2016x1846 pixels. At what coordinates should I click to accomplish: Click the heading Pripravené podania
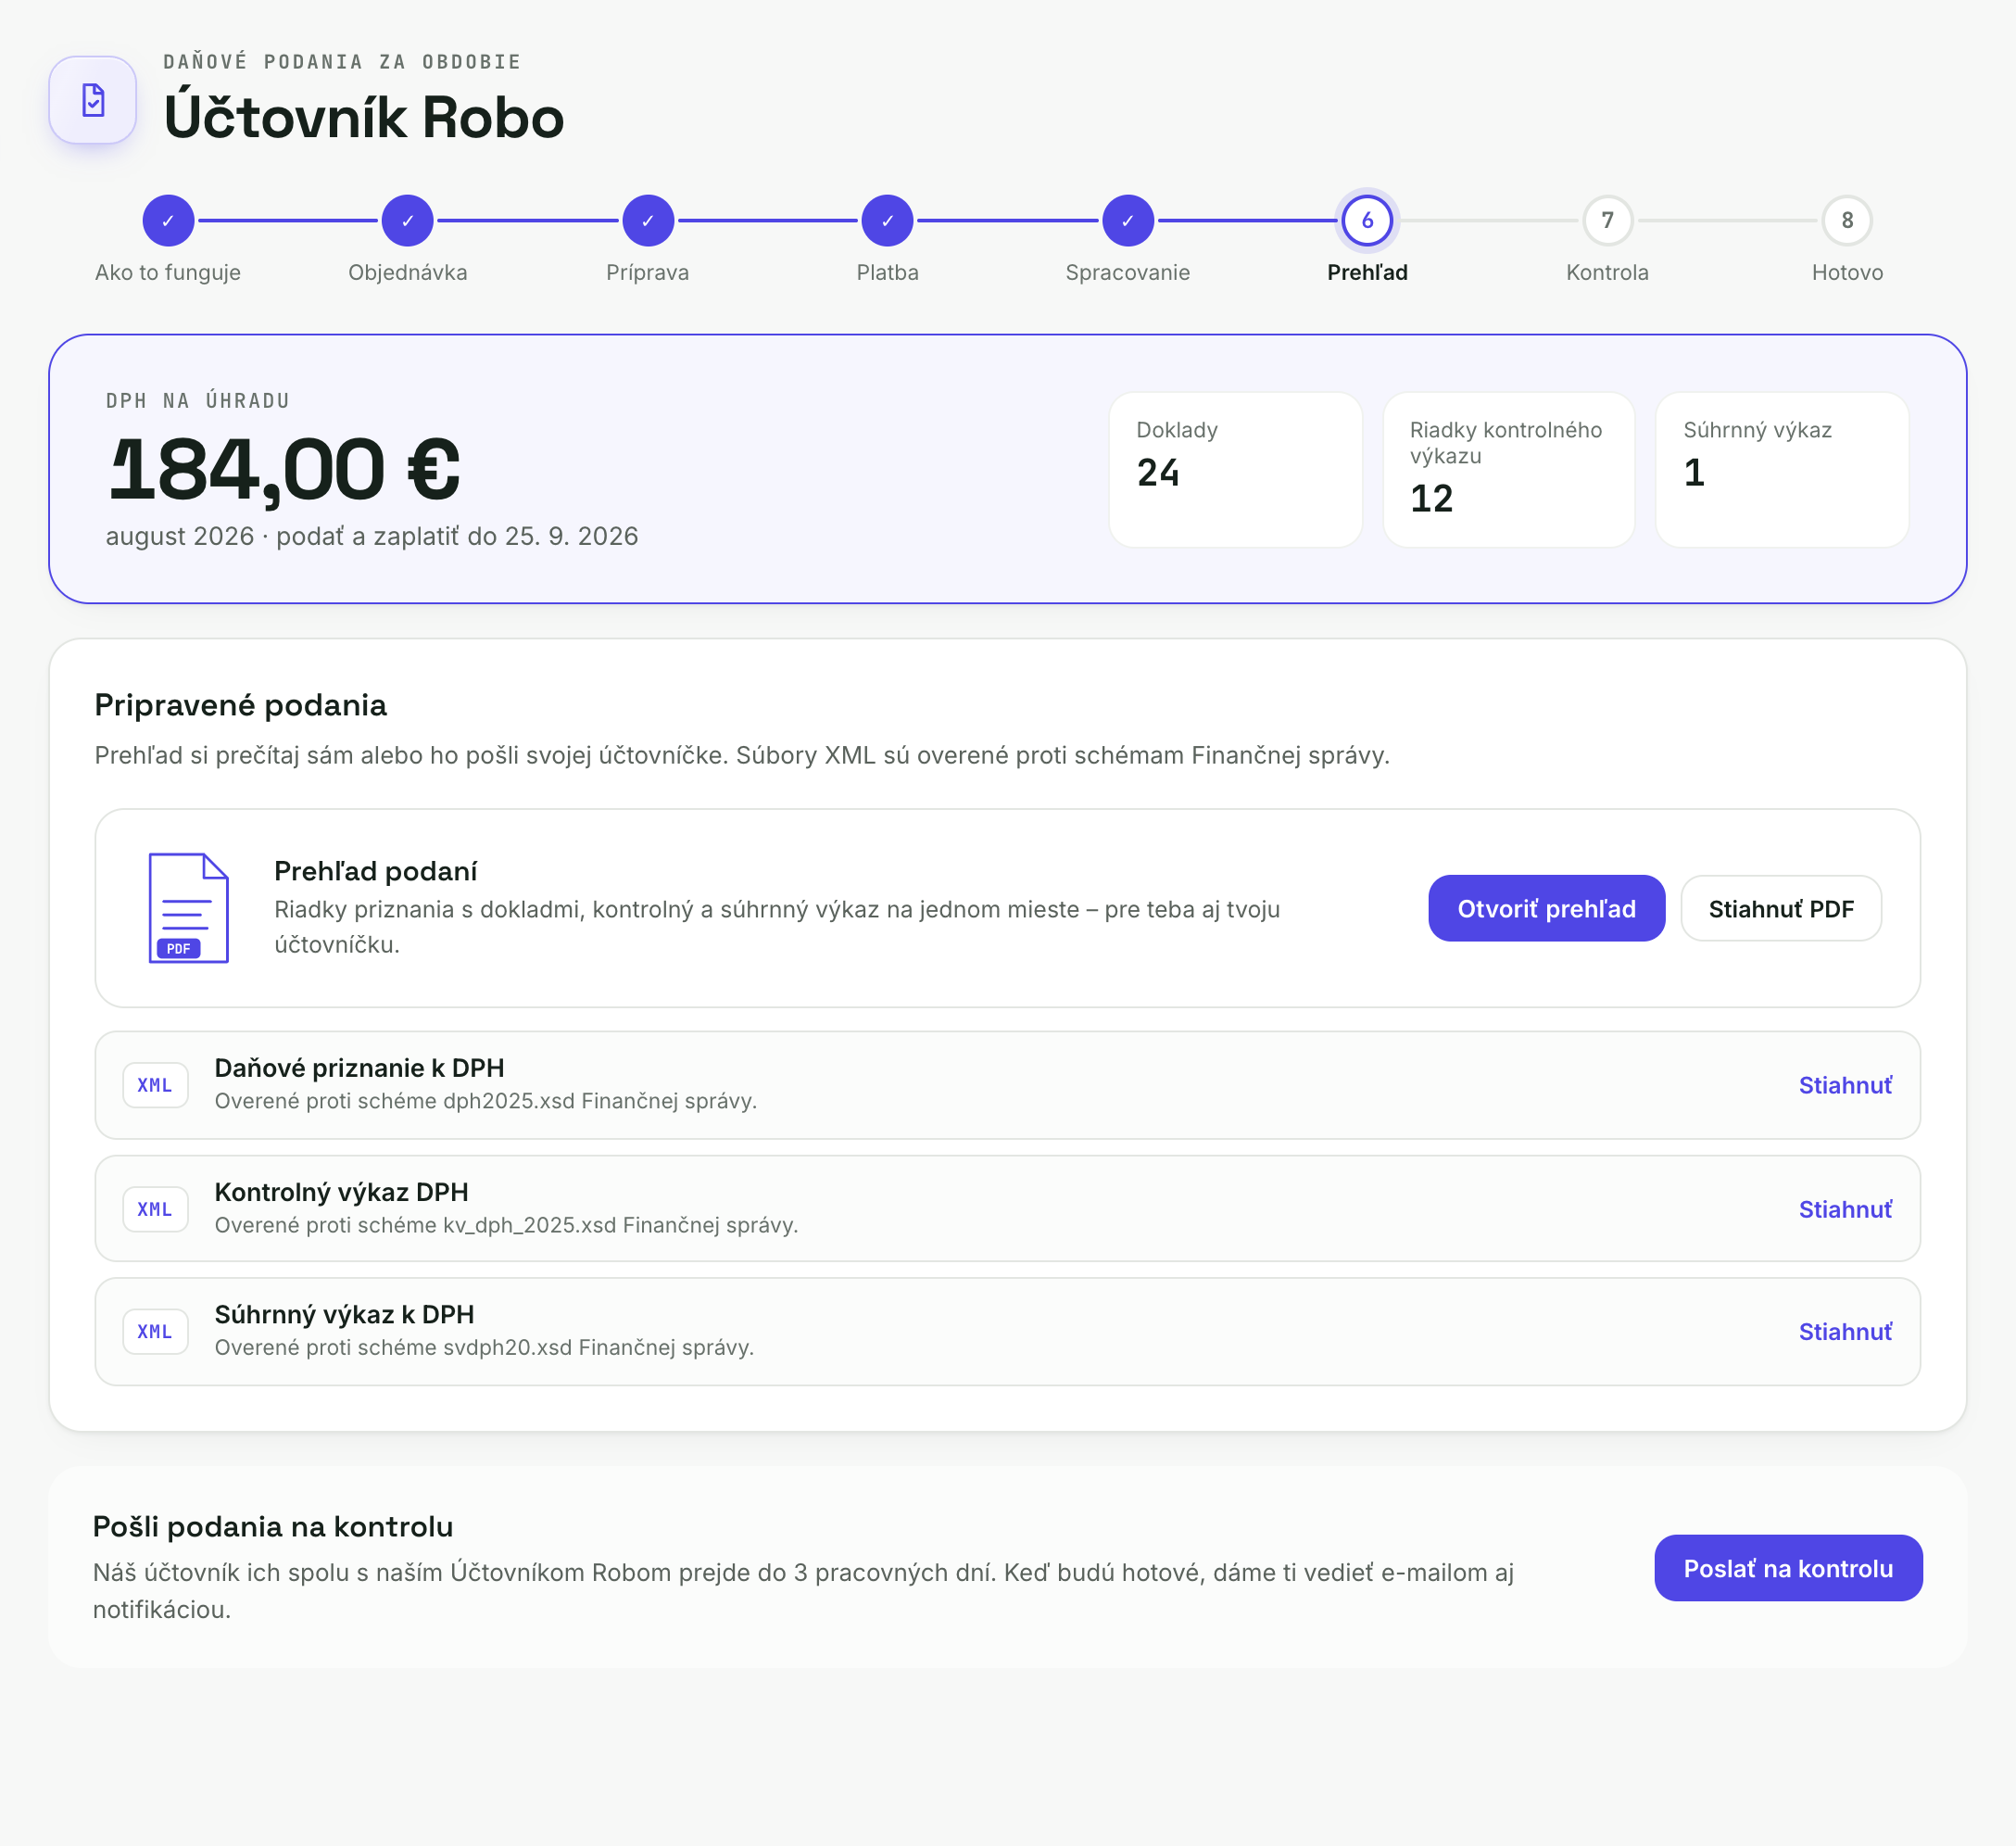click(240, 705)
